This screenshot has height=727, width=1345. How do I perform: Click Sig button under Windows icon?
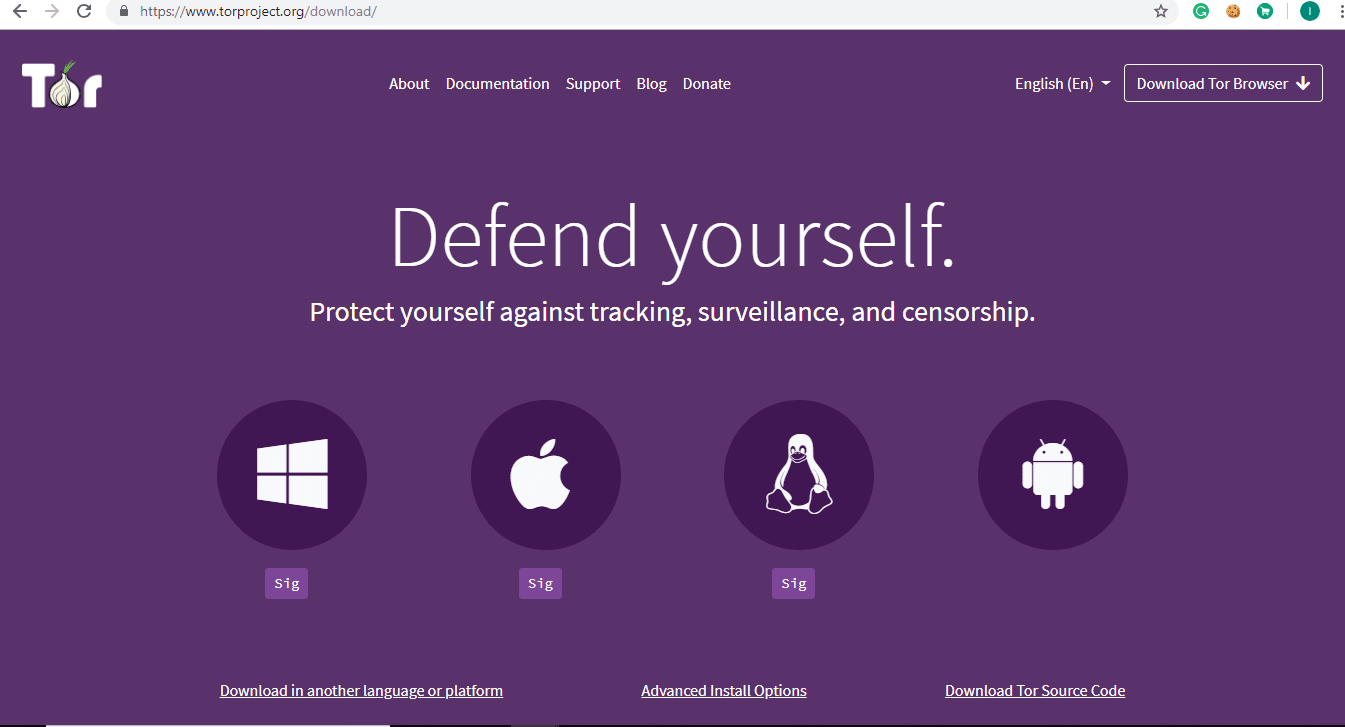click(x=287, y=583)
